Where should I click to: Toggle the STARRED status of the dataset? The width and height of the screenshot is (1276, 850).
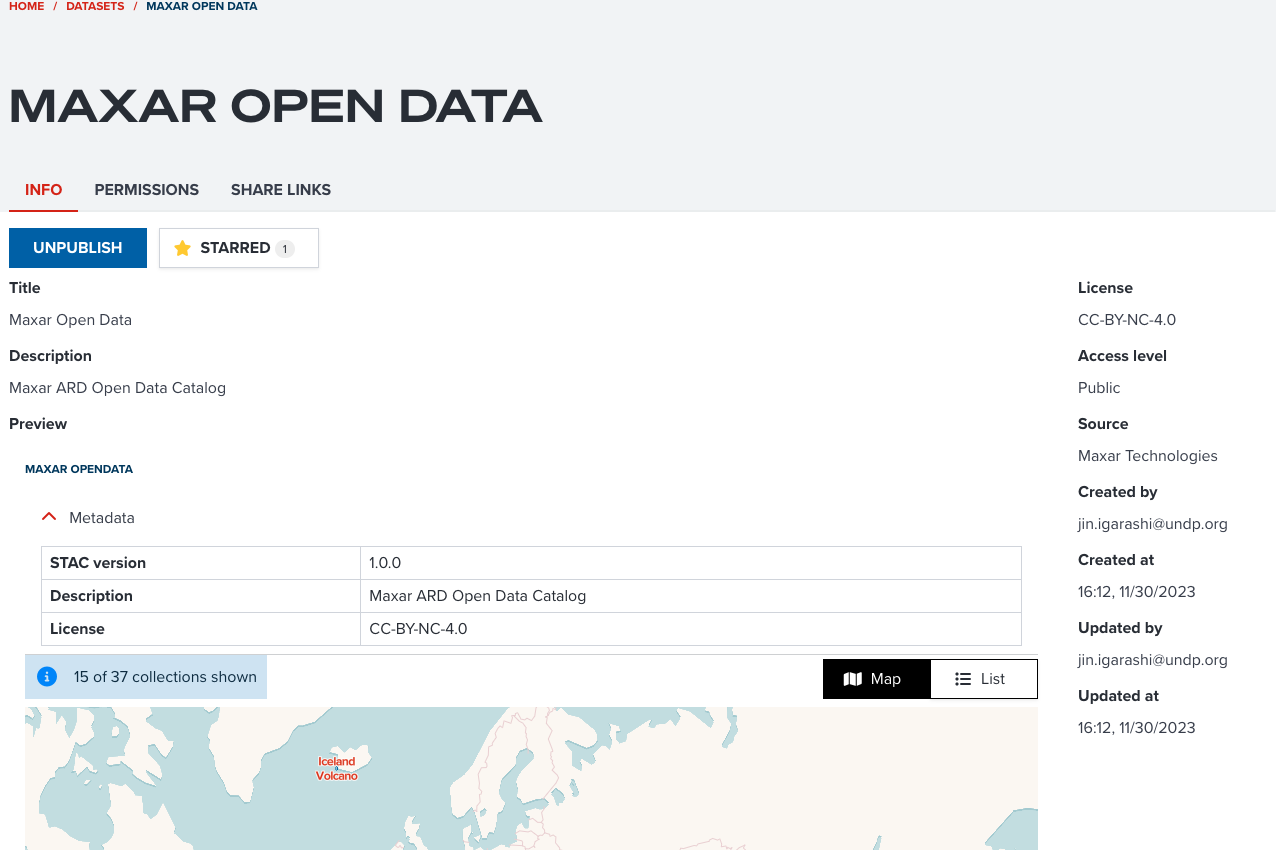pyautogui.click(x=238, y=247)
